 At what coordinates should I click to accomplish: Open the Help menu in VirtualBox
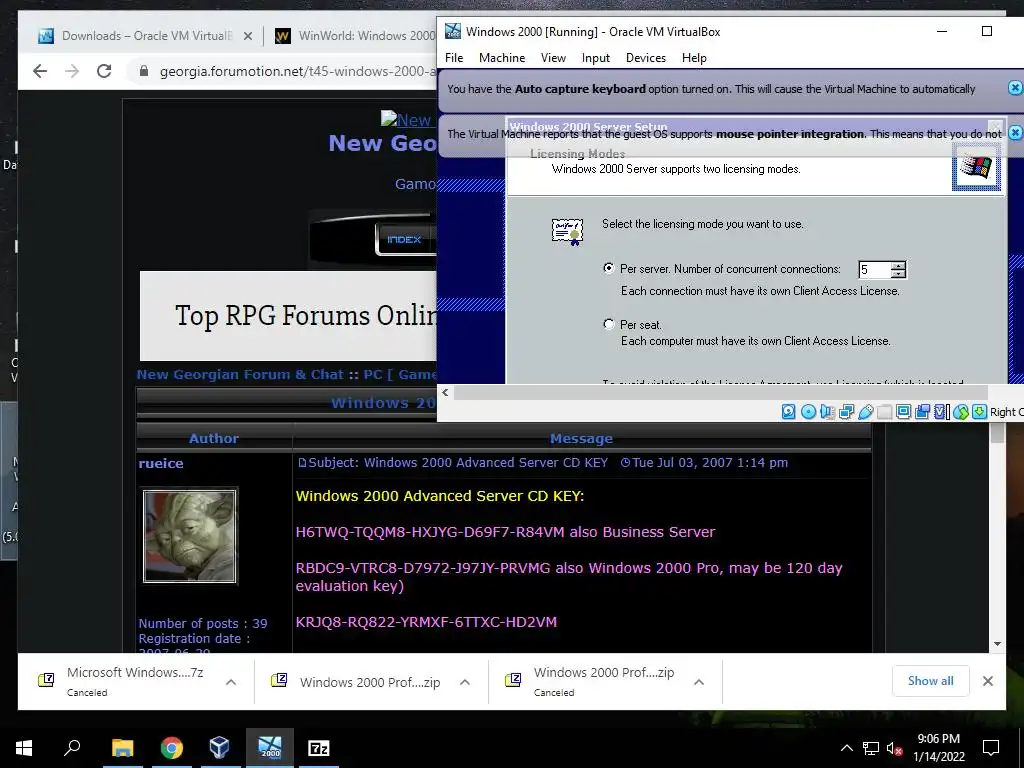[694, 57]
